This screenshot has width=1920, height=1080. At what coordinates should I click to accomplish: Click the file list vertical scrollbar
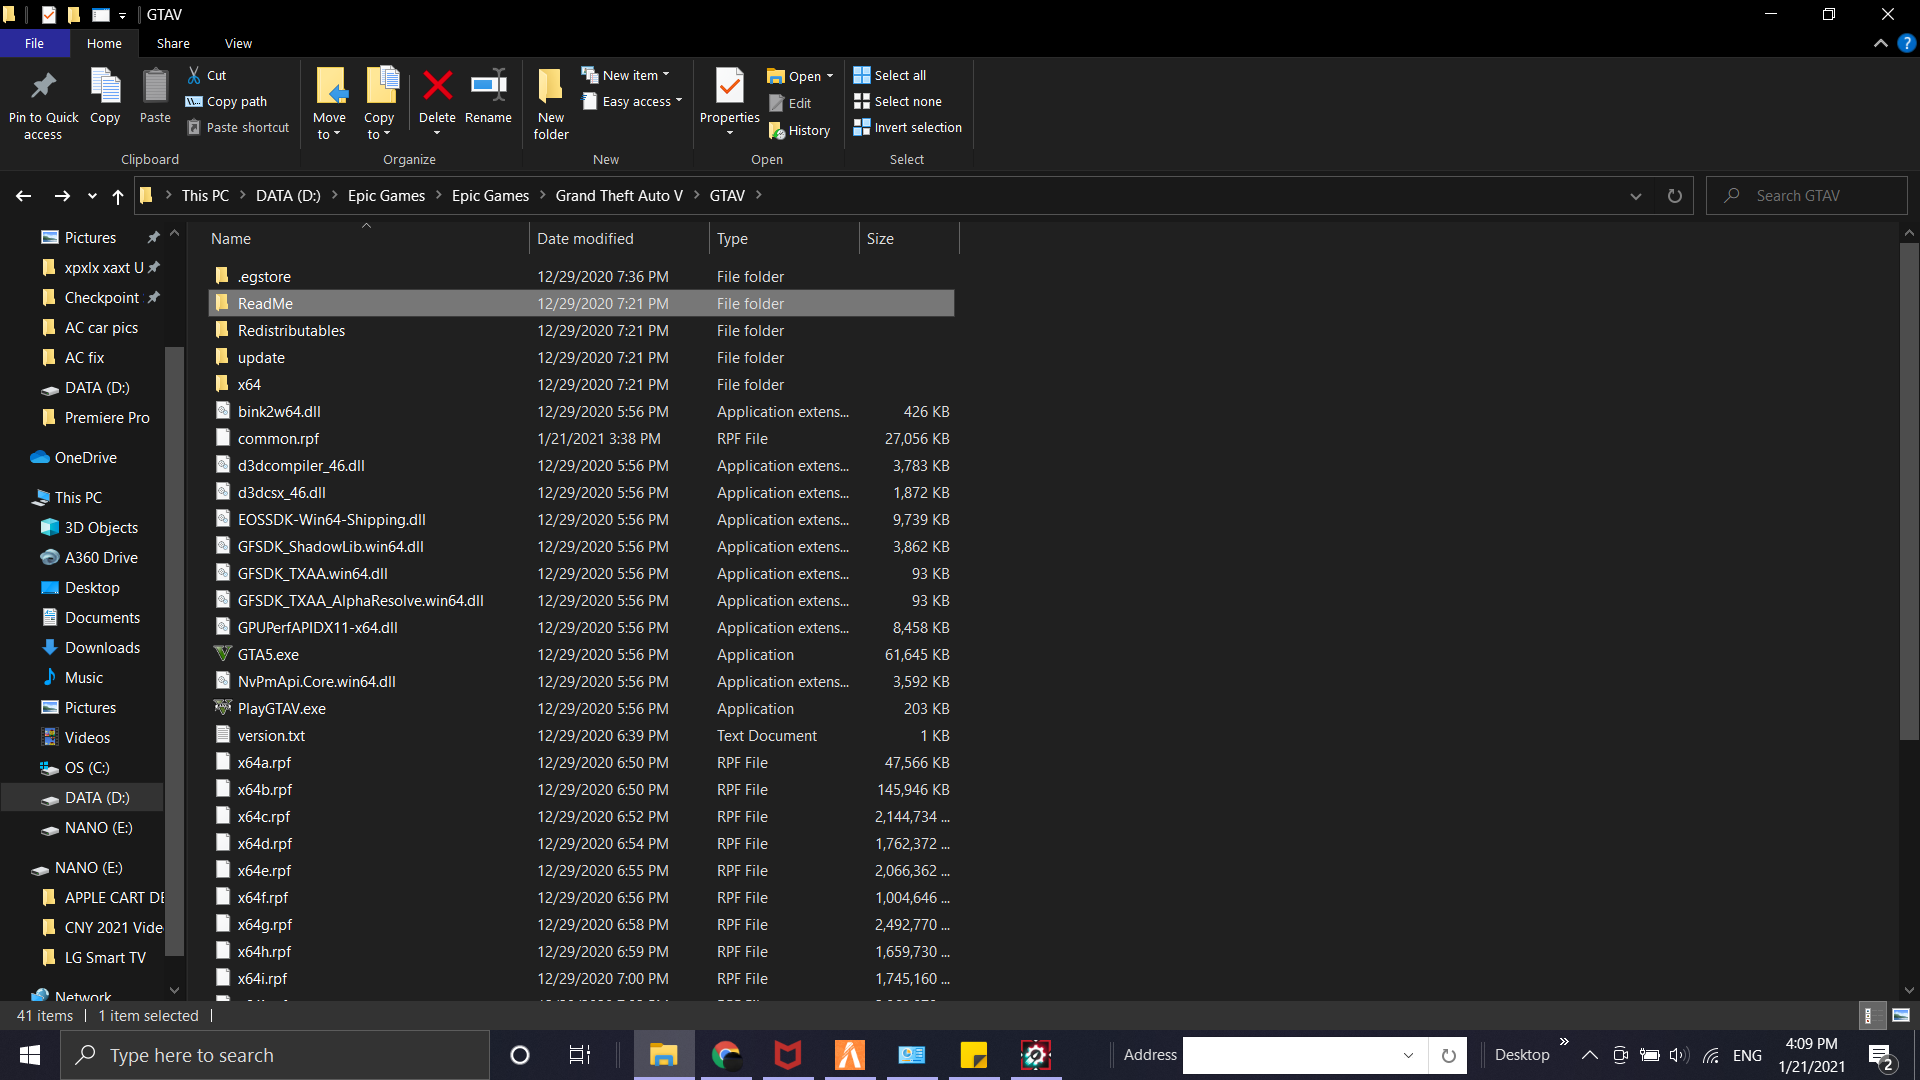(x=1909, y=490)
